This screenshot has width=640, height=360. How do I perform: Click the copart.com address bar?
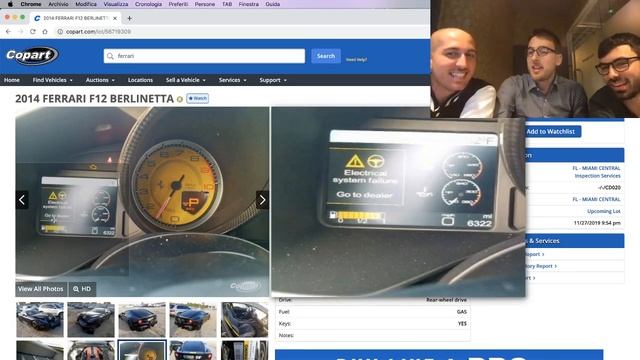[x=241, y=31]
